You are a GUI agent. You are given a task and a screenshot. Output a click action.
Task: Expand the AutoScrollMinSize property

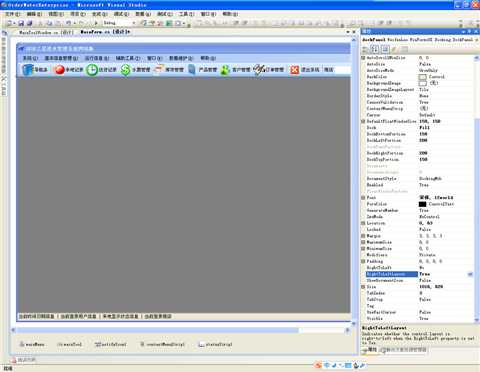(x=363, y=58)
